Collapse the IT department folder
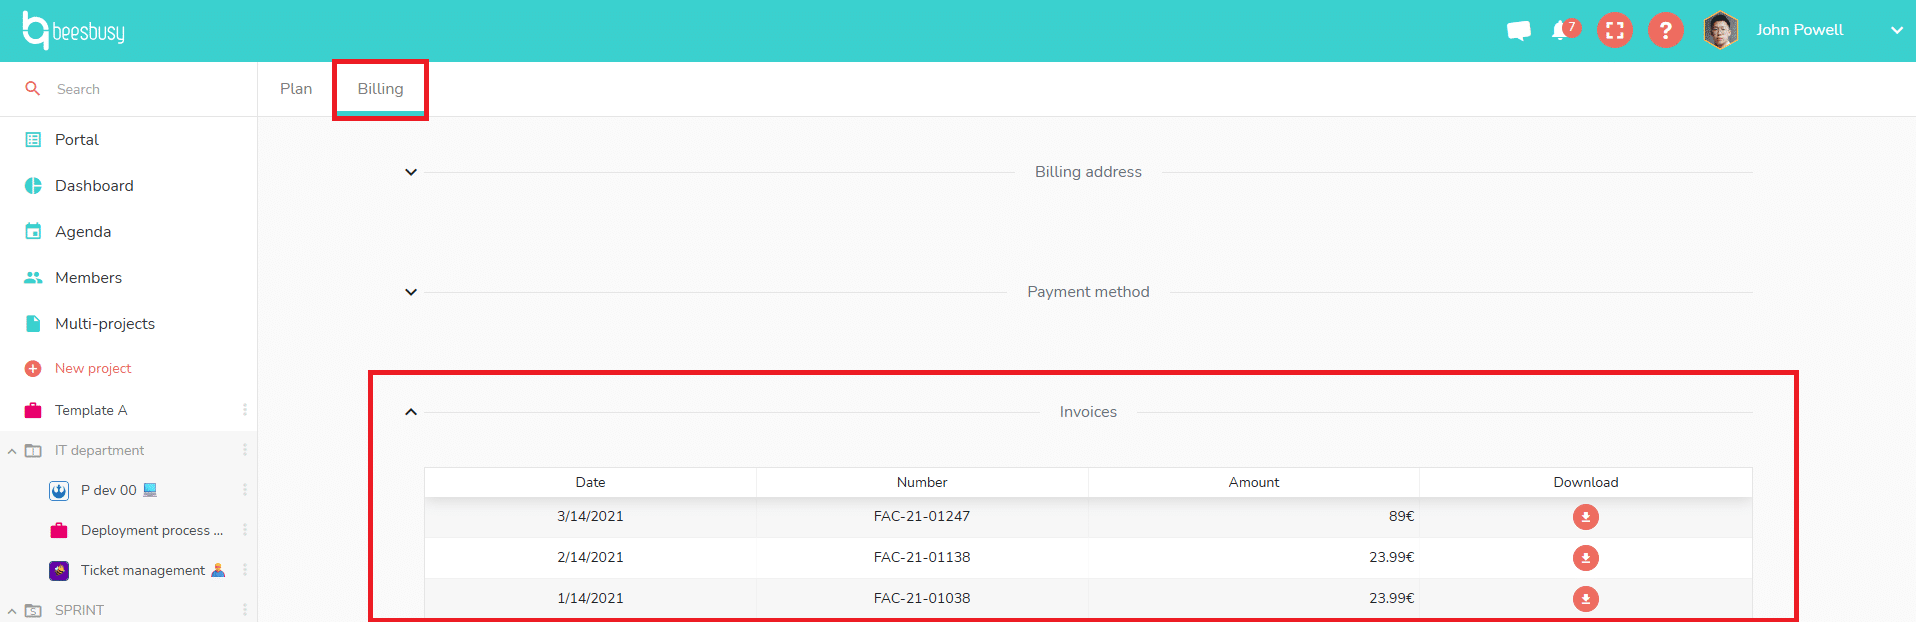Screen dimensions: 1916x622 coord(12,451)
